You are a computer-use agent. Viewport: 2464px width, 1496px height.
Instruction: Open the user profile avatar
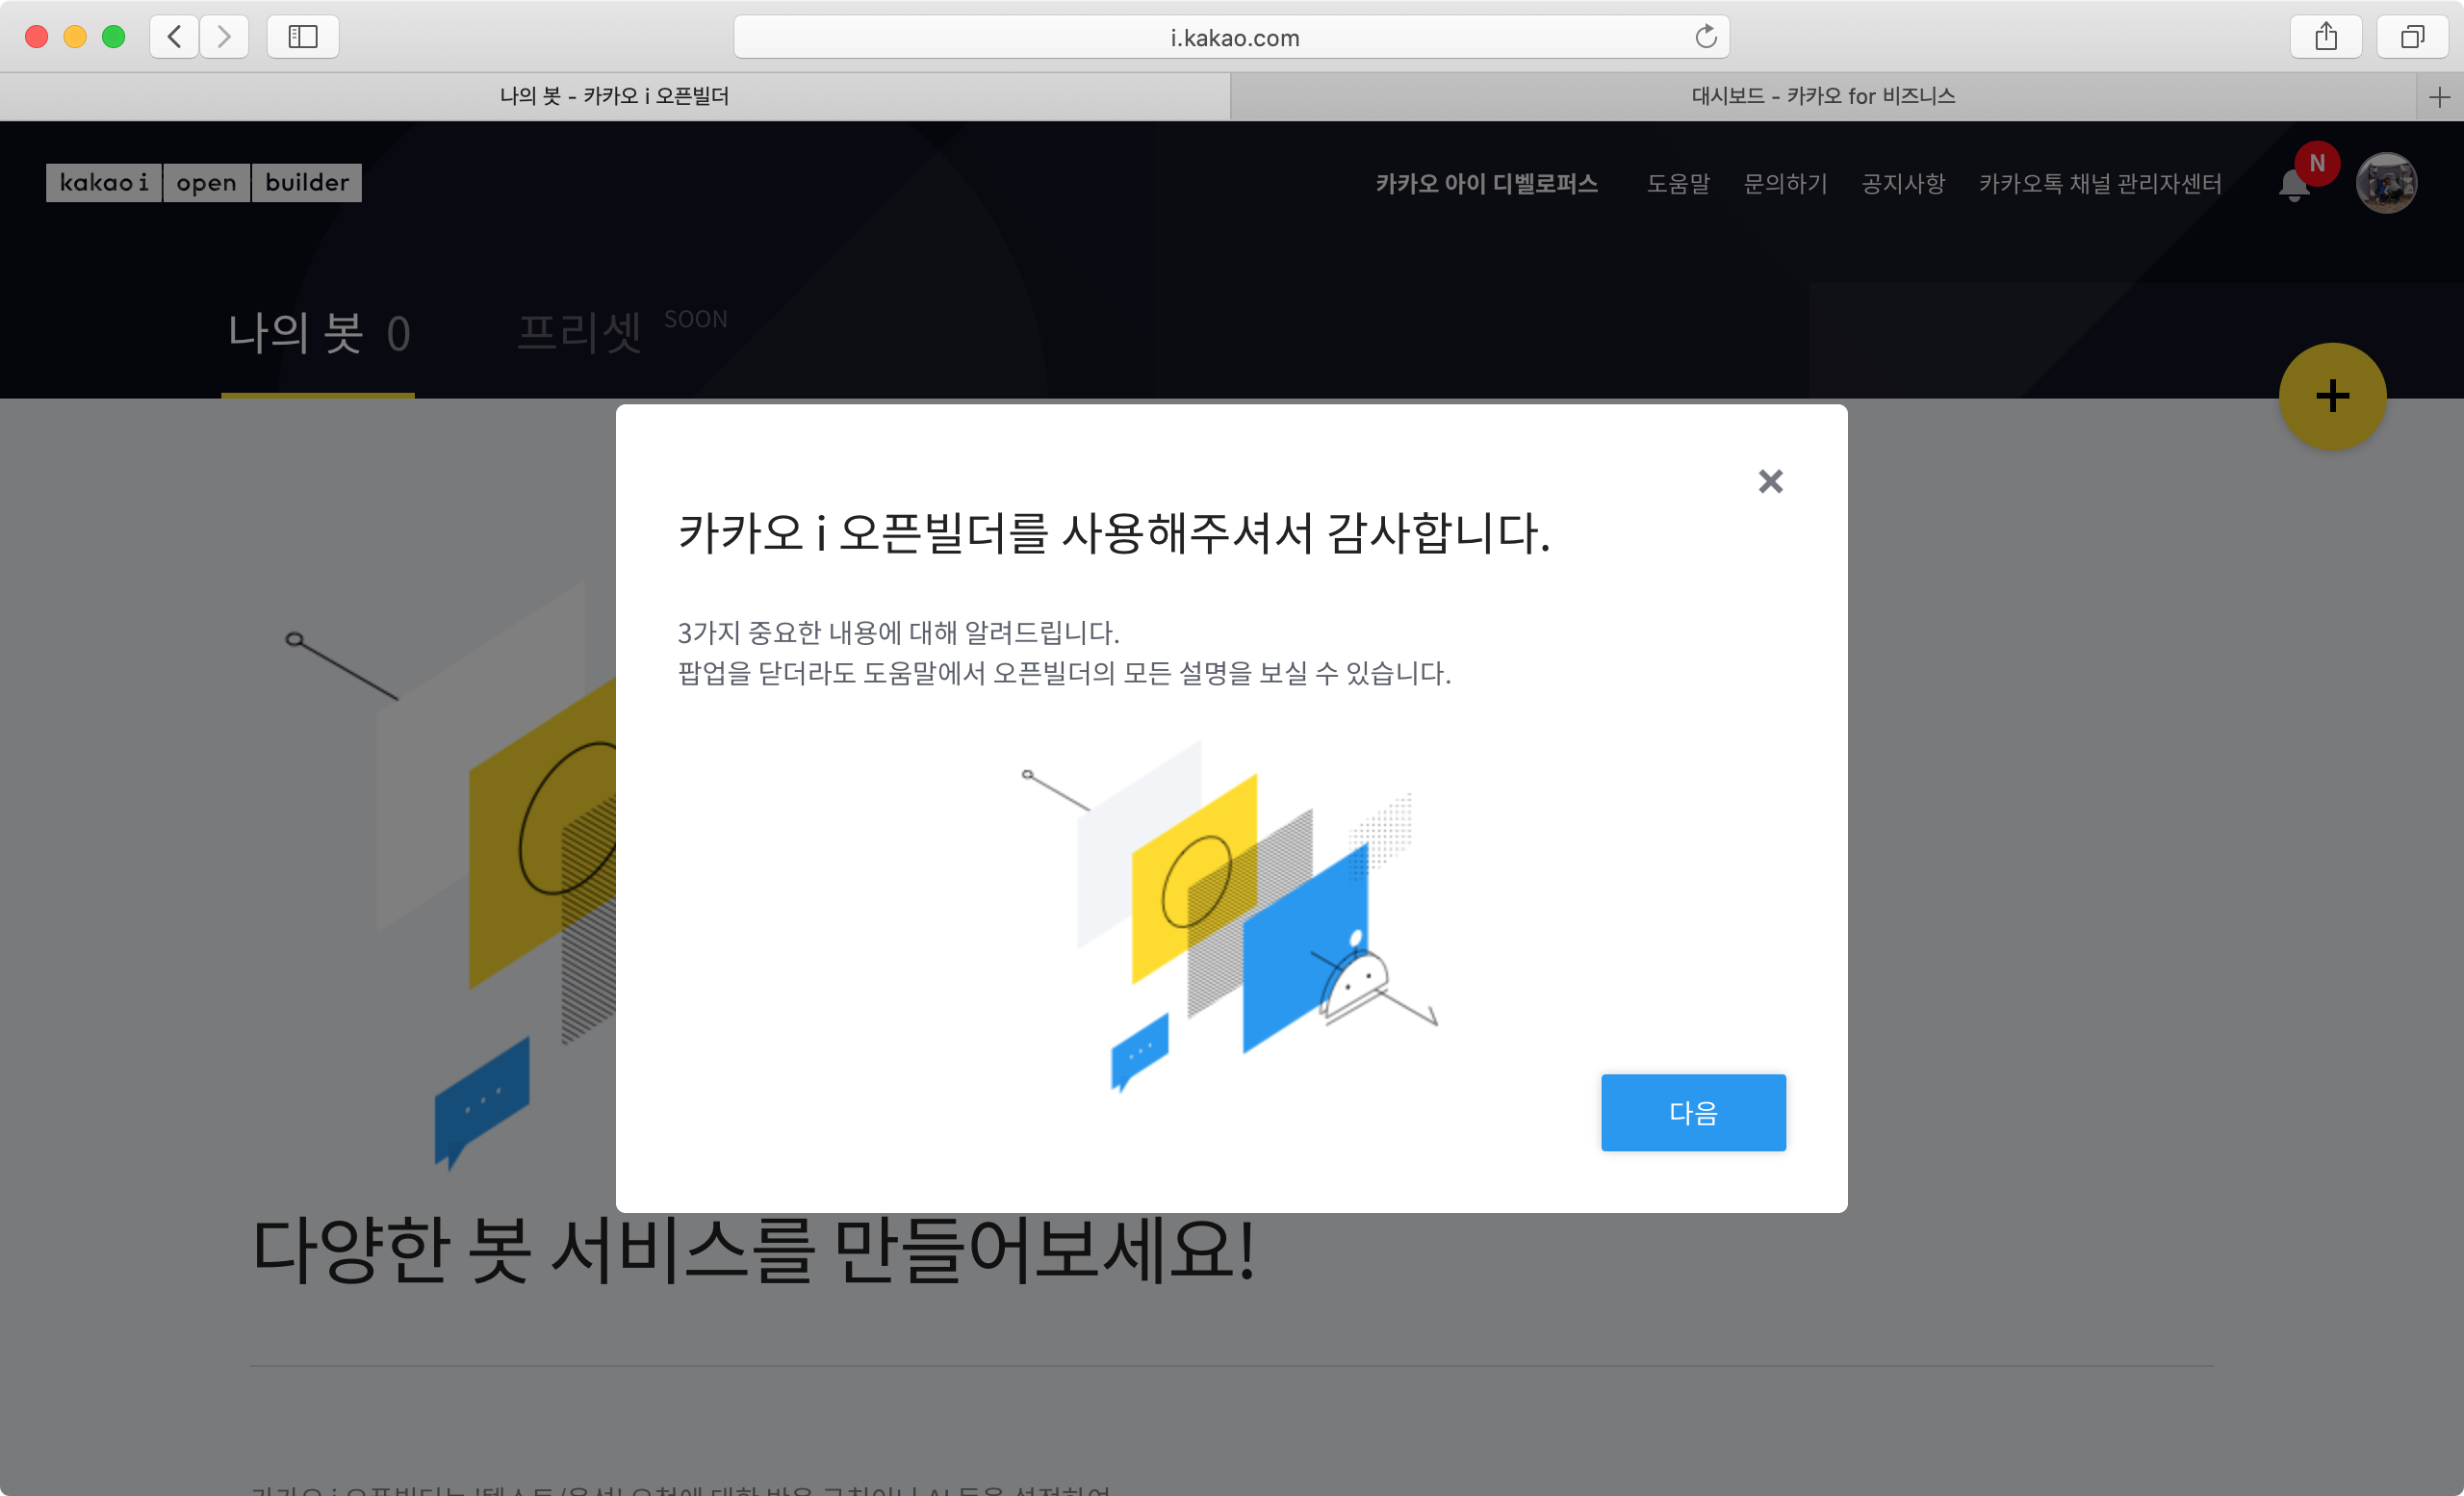[2386, 183]
